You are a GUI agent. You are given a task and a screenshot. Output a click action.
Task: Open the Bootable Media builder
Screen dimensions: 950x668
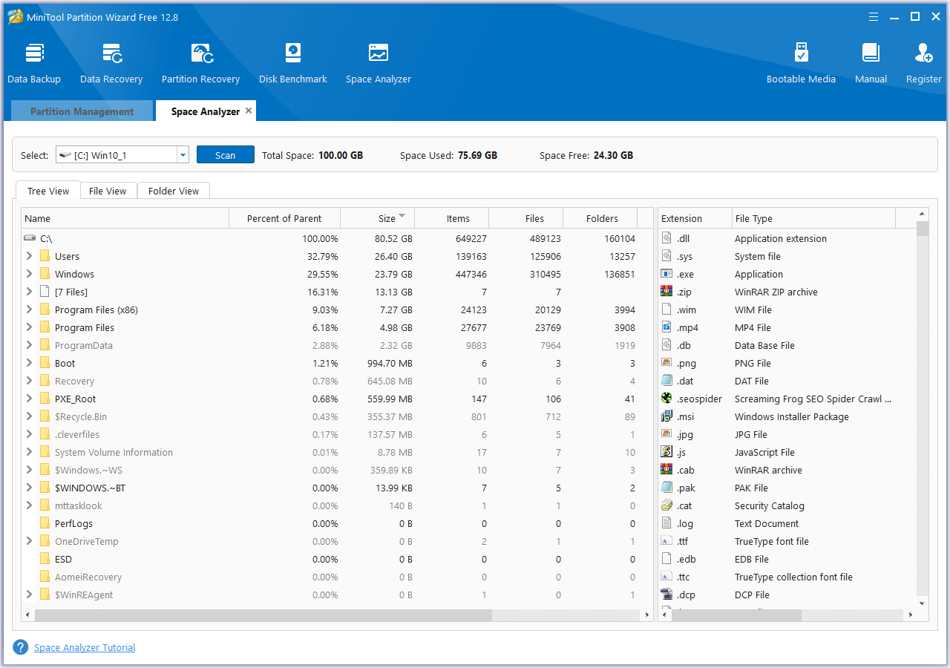[x=800, y=62]
